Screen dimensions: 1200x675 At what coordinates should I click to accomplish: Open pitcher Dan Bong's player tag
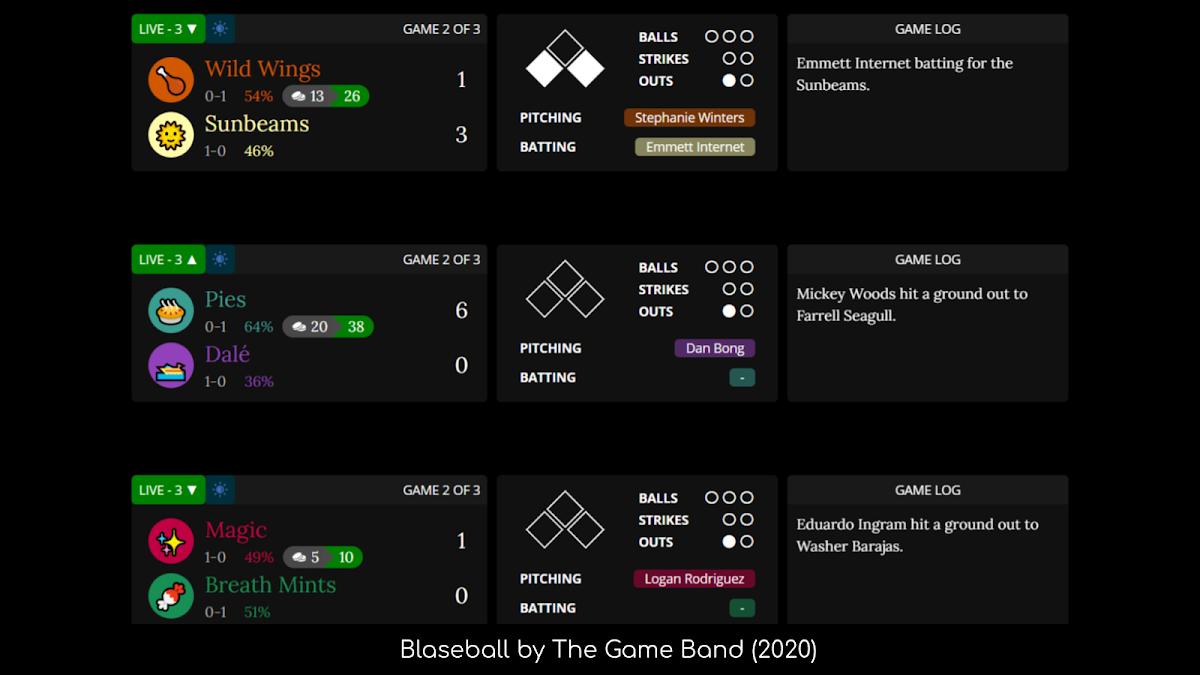(x=715, y=348)
